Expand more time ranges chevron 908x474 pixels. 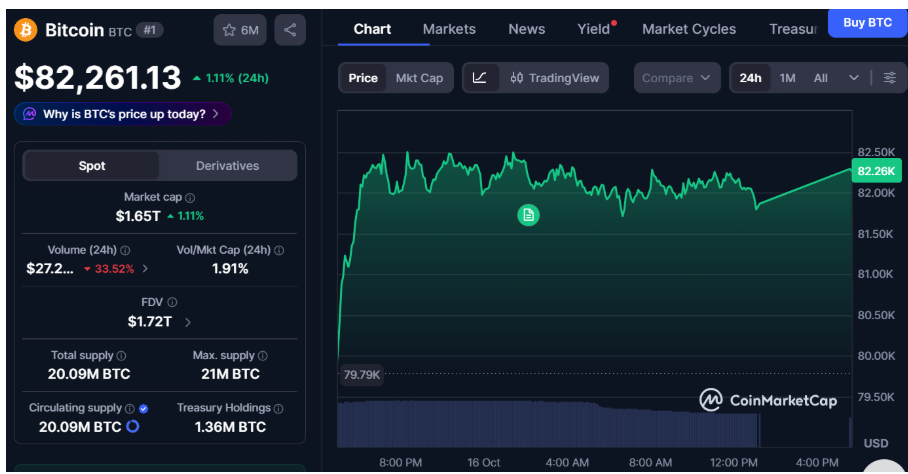point(854,78)
